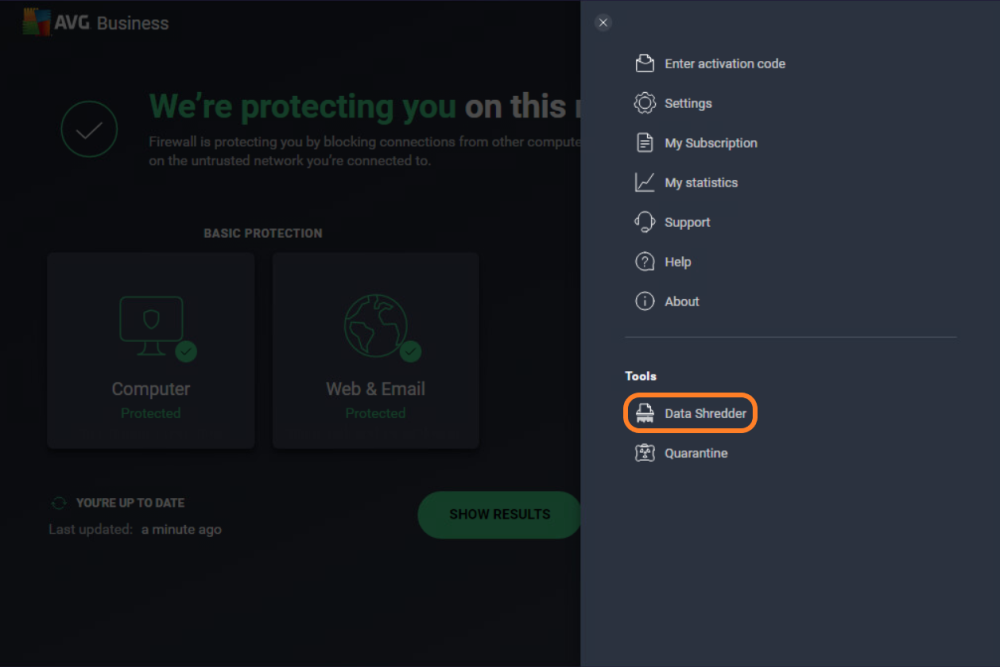Click the green circle checkmark near protection message

(89, 128)
